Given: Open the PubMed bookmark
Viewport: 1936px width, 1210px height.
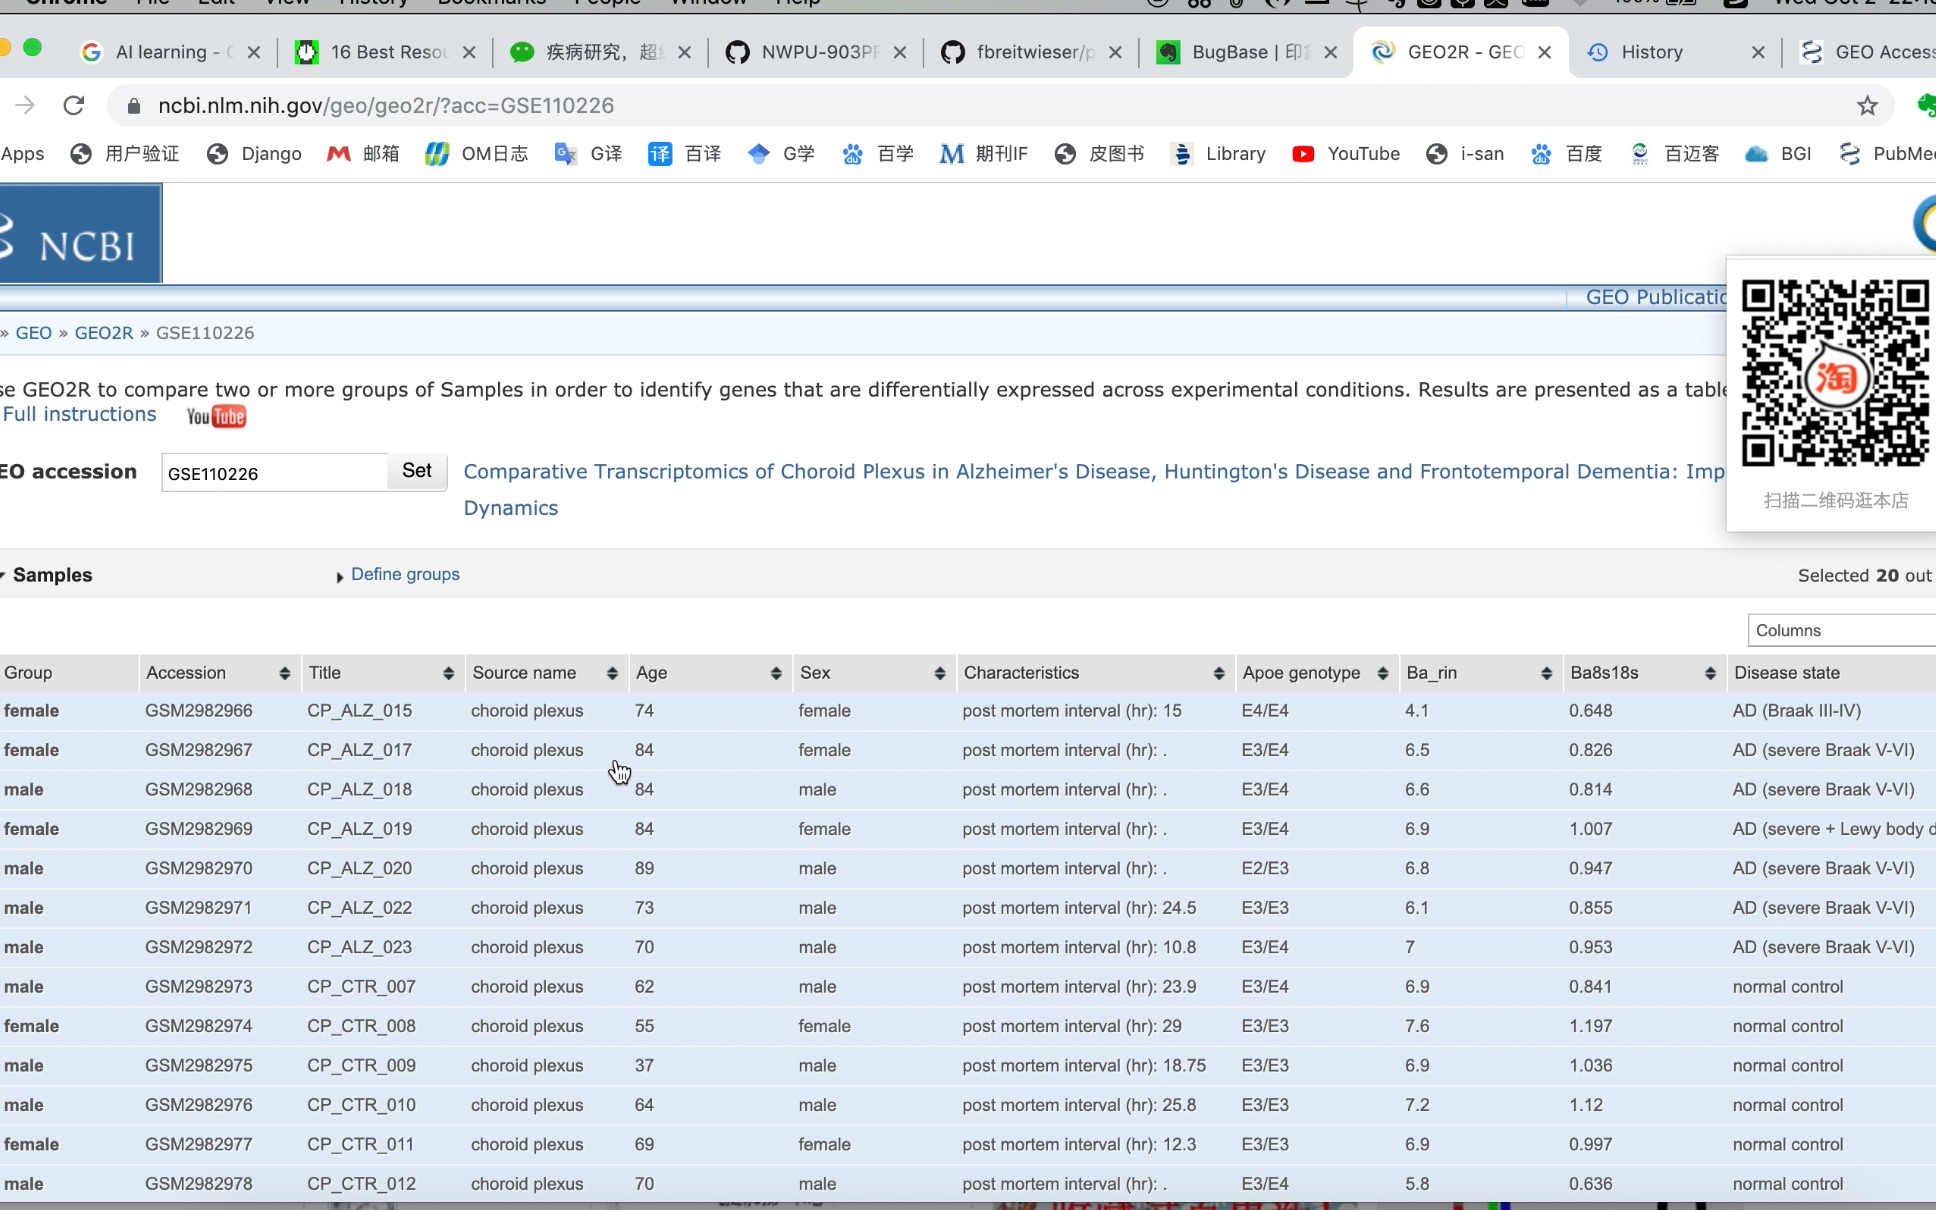Looking at the screenshot, I should point(1887,153).
